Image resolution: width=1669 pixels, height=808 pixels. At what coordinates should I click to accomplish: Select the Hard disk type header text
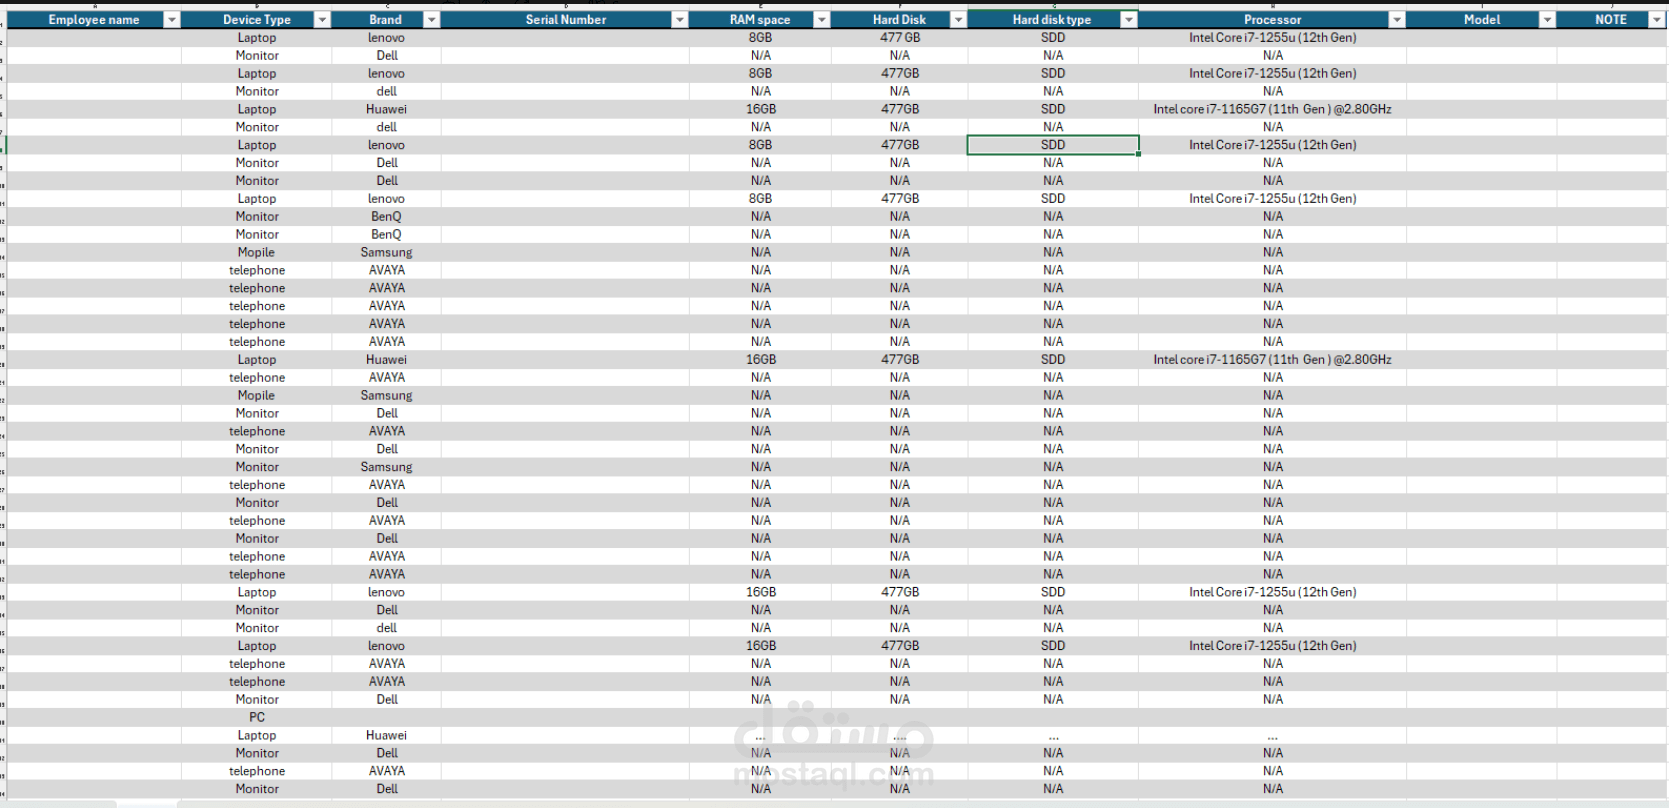click(x=1051, y=20)
